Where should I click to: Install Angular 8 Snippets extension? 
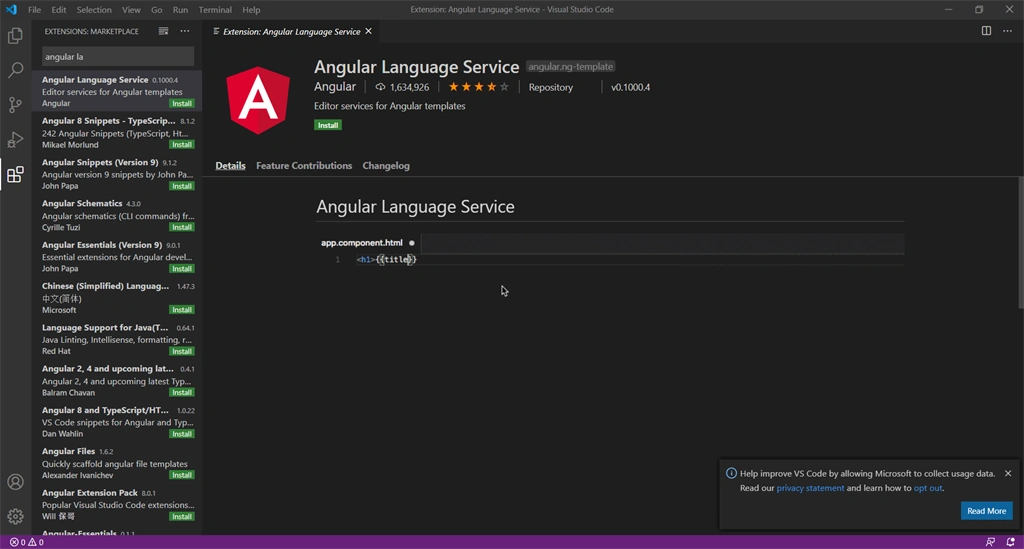pos(182,145)
